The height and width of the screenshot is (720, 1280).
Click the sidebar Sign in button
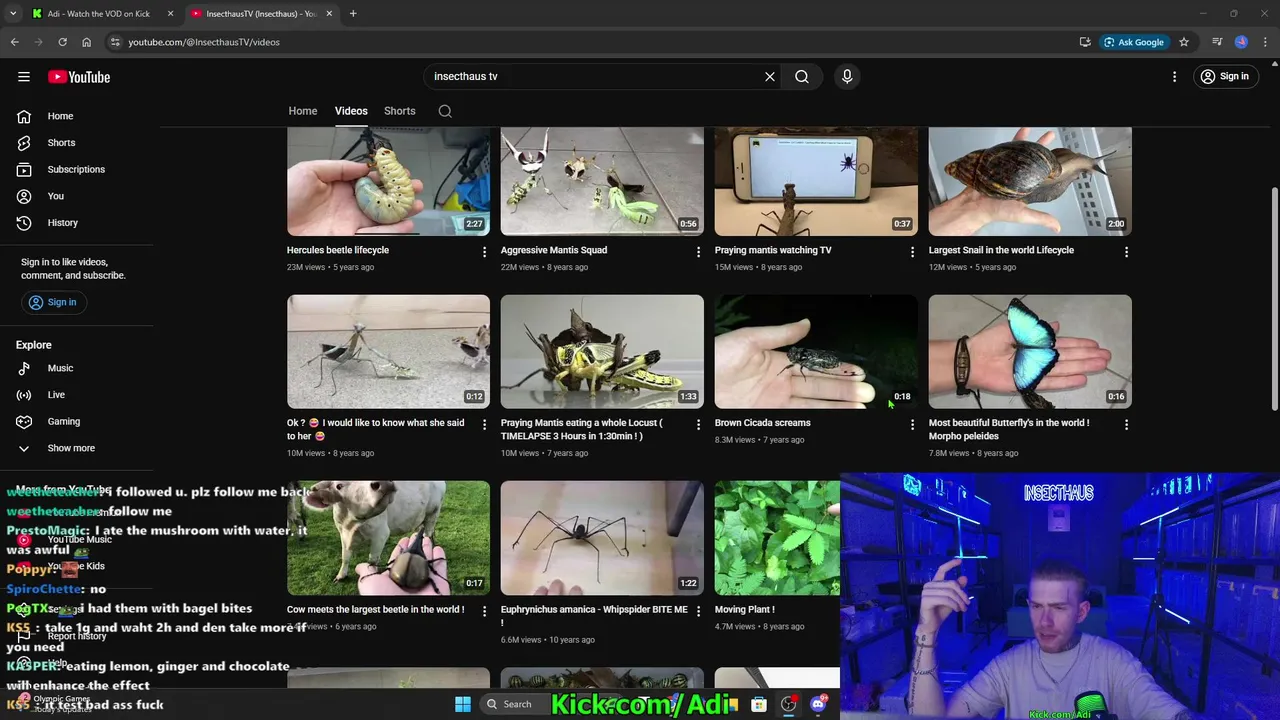coord(52,302)
